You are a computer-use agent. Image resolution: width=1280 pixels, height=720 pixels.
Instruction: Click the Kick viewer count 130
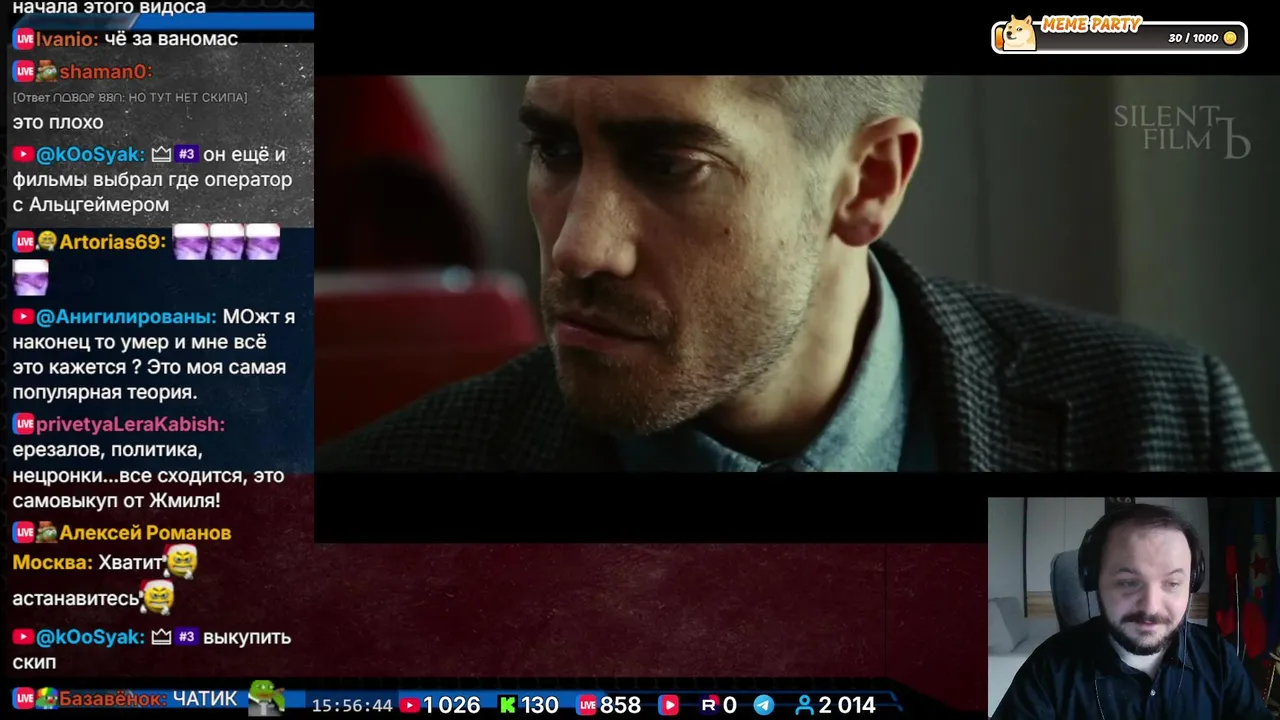coord(539,705)
